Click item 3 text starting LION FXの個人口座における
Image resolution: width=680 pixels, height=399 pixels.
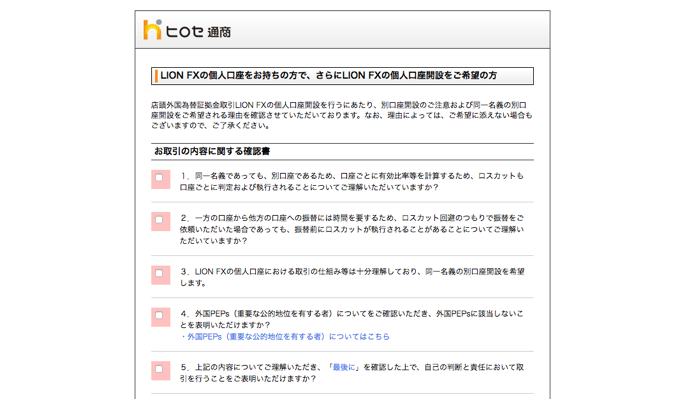click(352, 277)
